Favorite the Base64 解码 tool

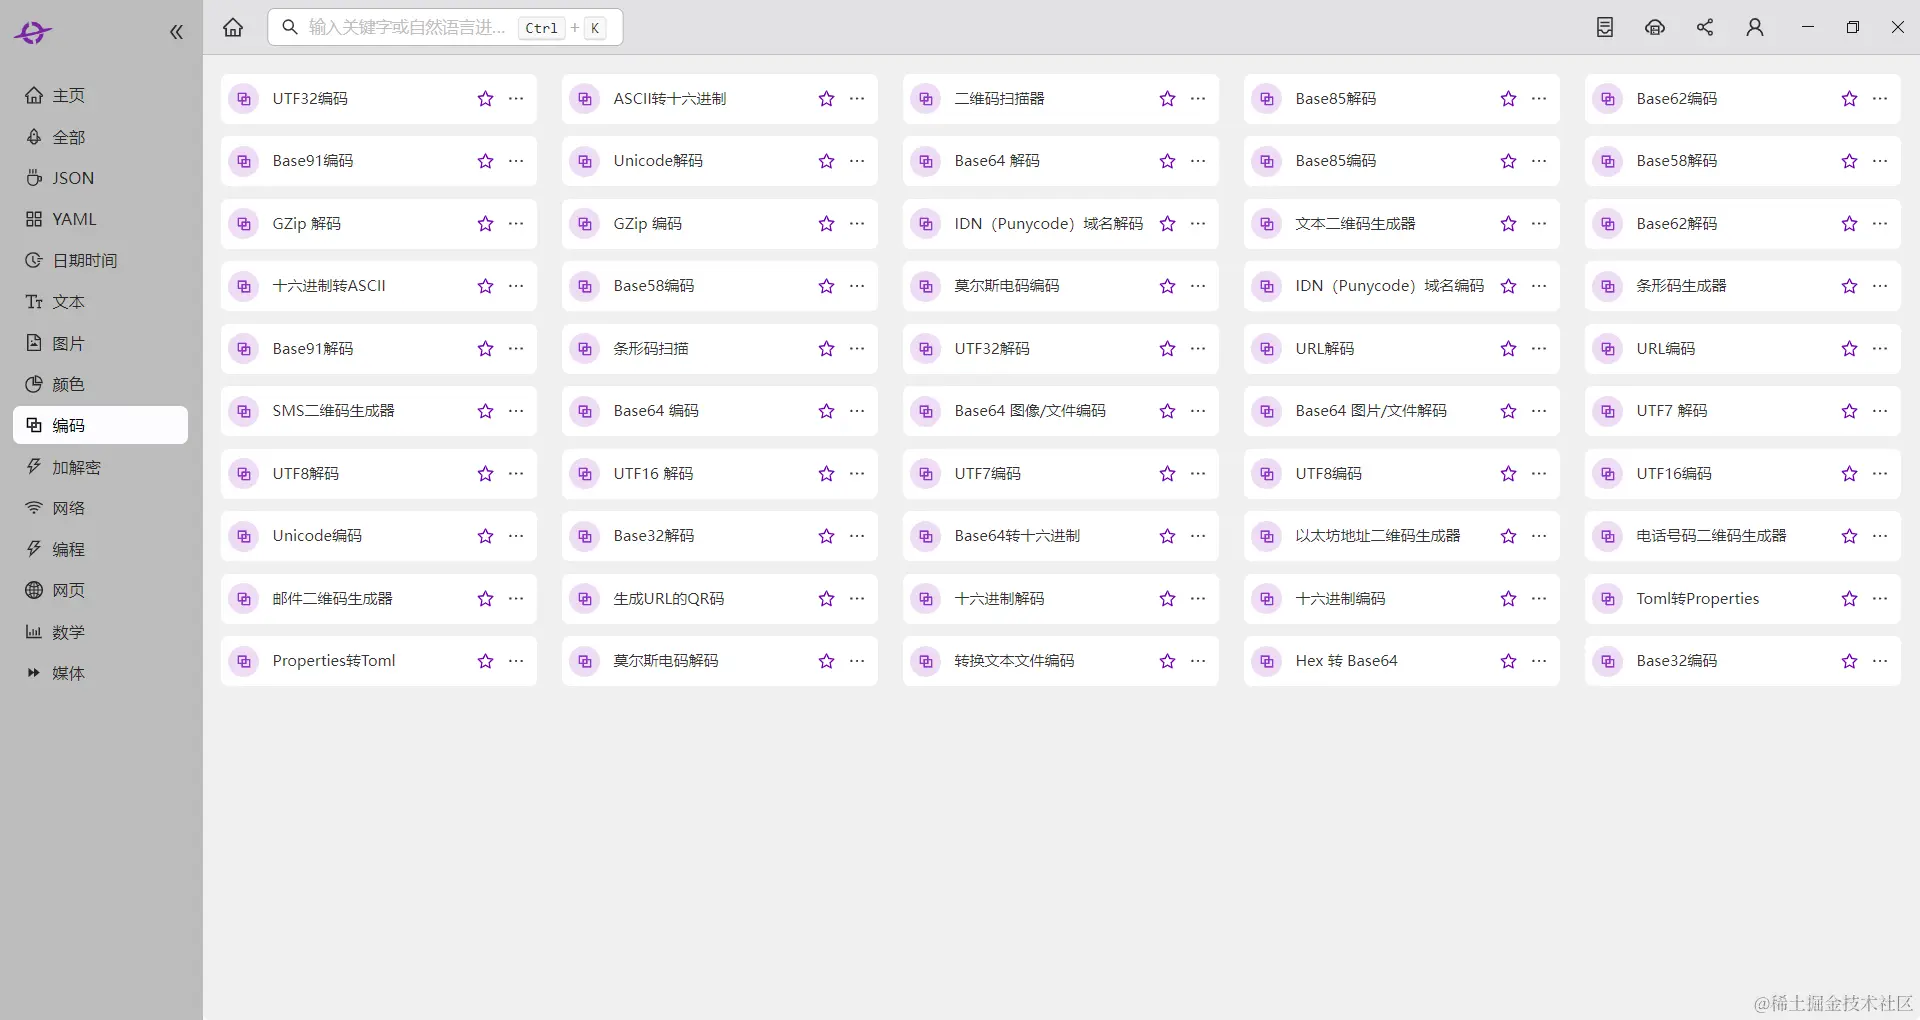click(x=1166, y=161)
